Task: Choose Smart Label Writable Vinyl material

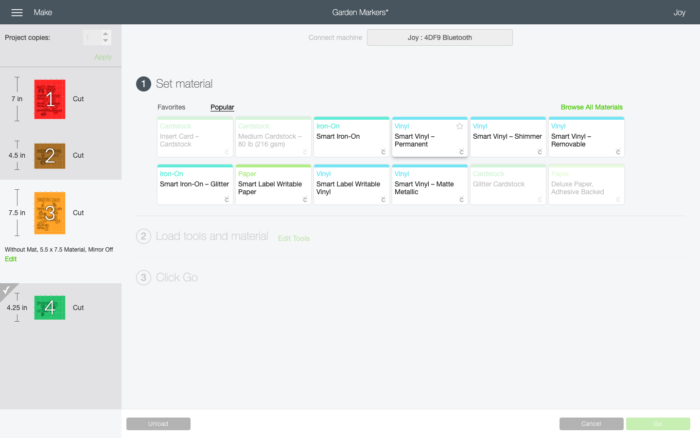Action: click(351, 185)
